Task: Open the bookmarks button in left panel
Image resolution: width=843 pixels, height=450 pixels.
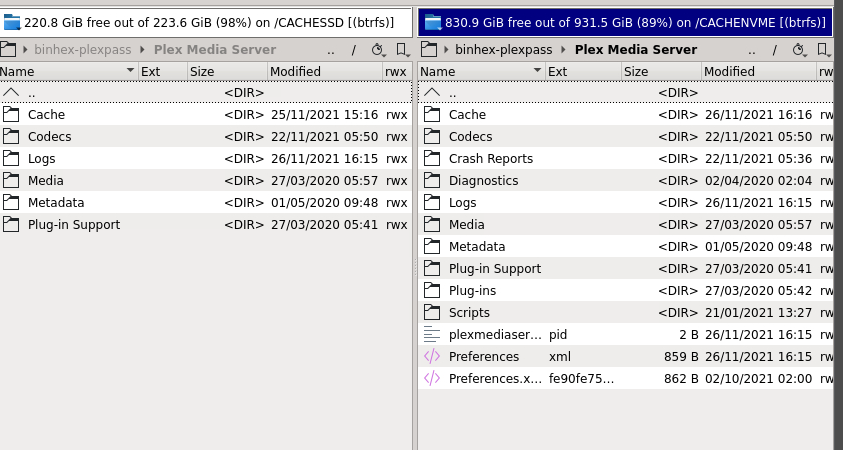Action: 403,50
